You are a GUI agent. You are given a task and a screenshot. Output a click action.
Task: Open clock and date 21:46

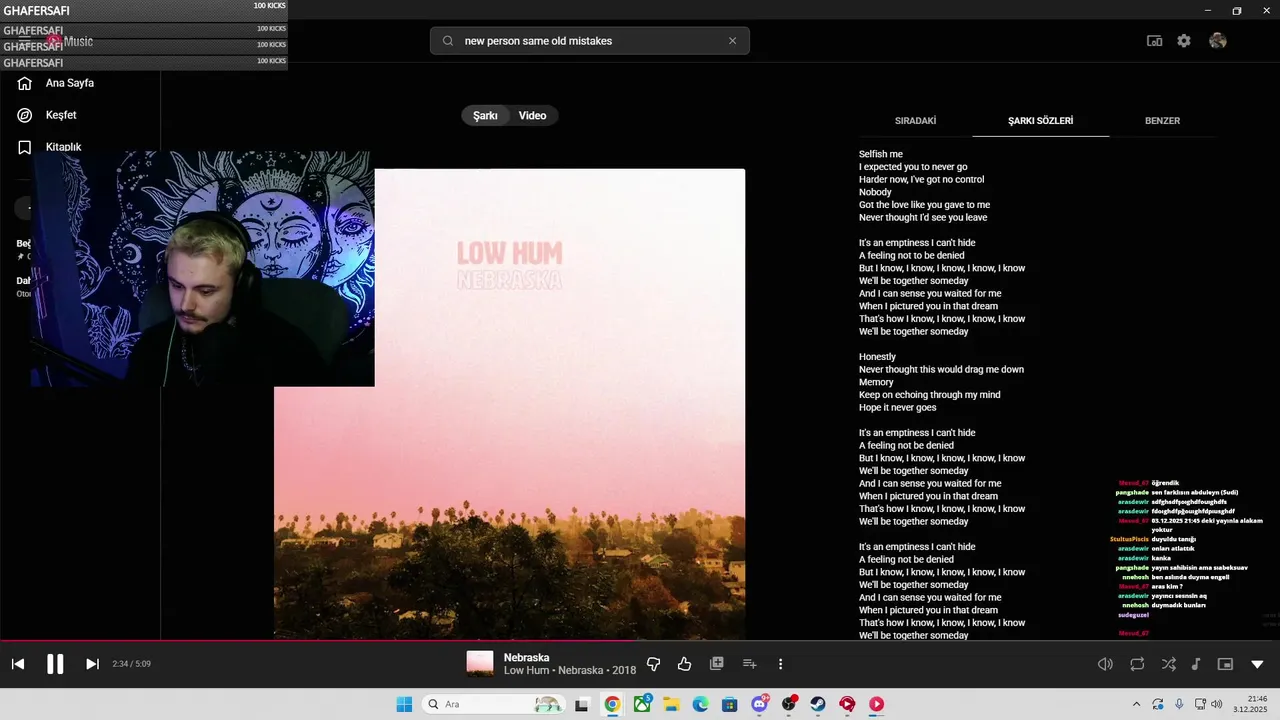(1251, 704)
